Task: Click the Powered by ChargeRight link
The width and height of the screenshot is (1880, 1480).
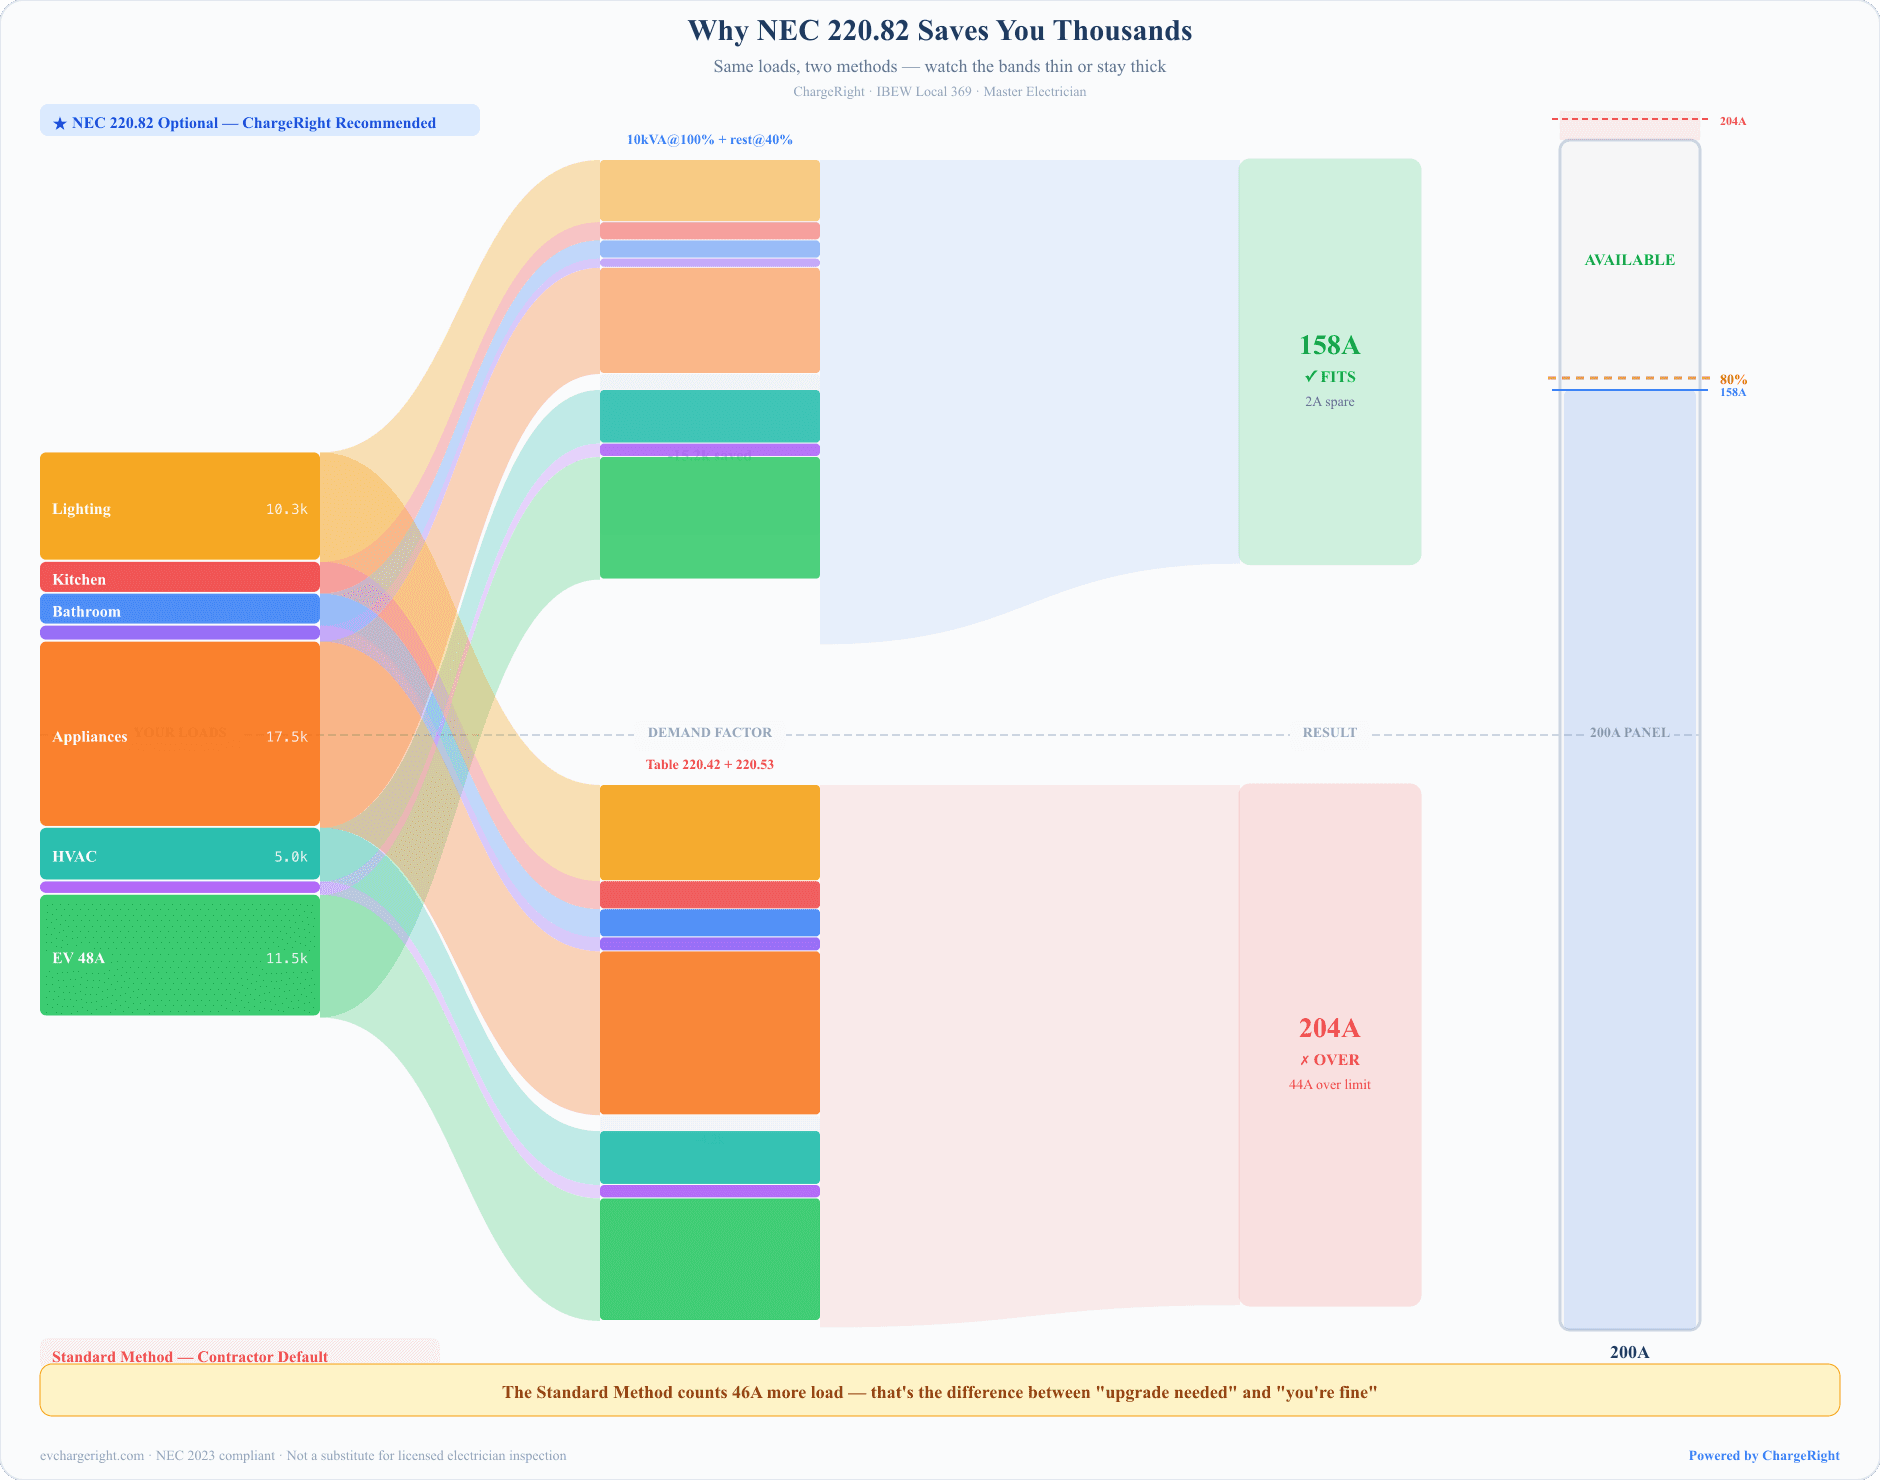Action: click(x=1763, y=1456)
